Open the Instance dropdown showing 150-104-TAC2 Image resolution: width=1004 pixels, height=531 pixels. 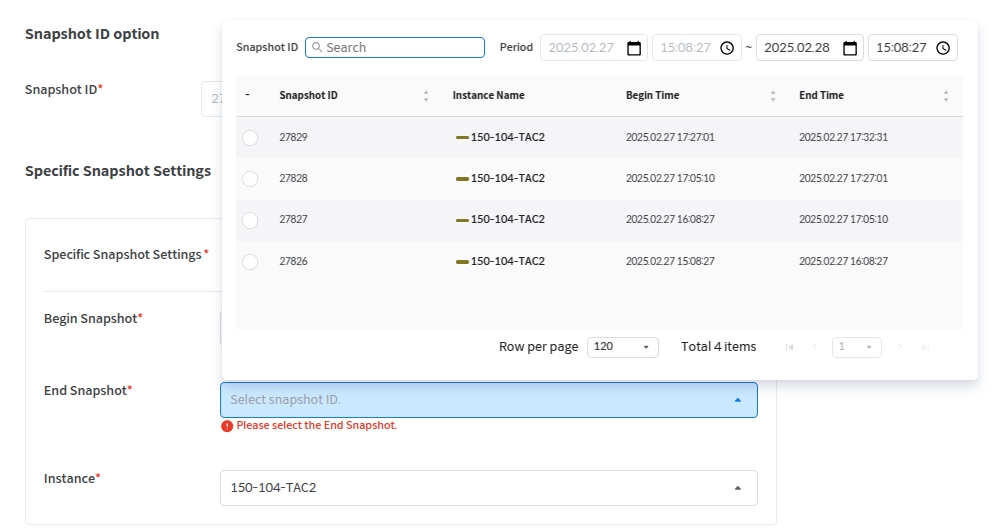(x=488, y=488)
